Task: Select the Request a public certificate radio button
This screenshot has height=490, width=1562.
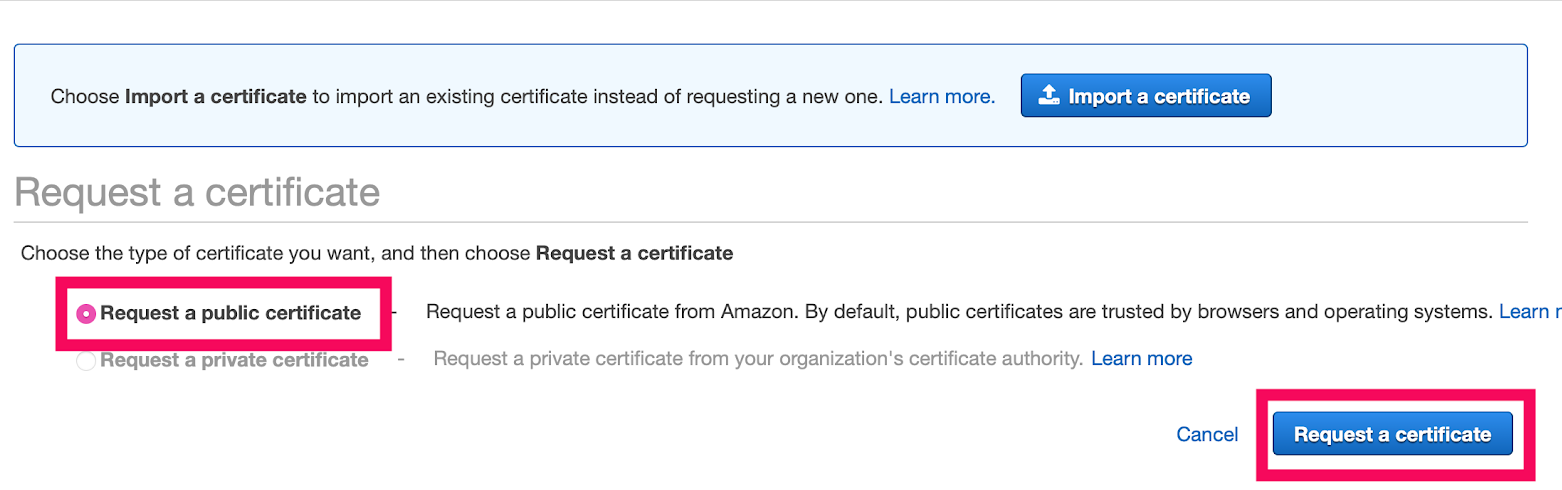Action: 87,314
